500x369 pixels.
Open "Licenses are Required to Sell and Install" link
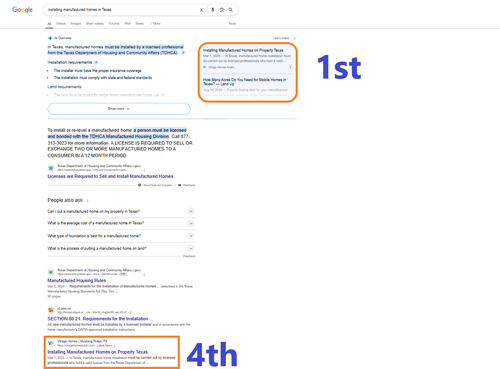coord(110,176)
